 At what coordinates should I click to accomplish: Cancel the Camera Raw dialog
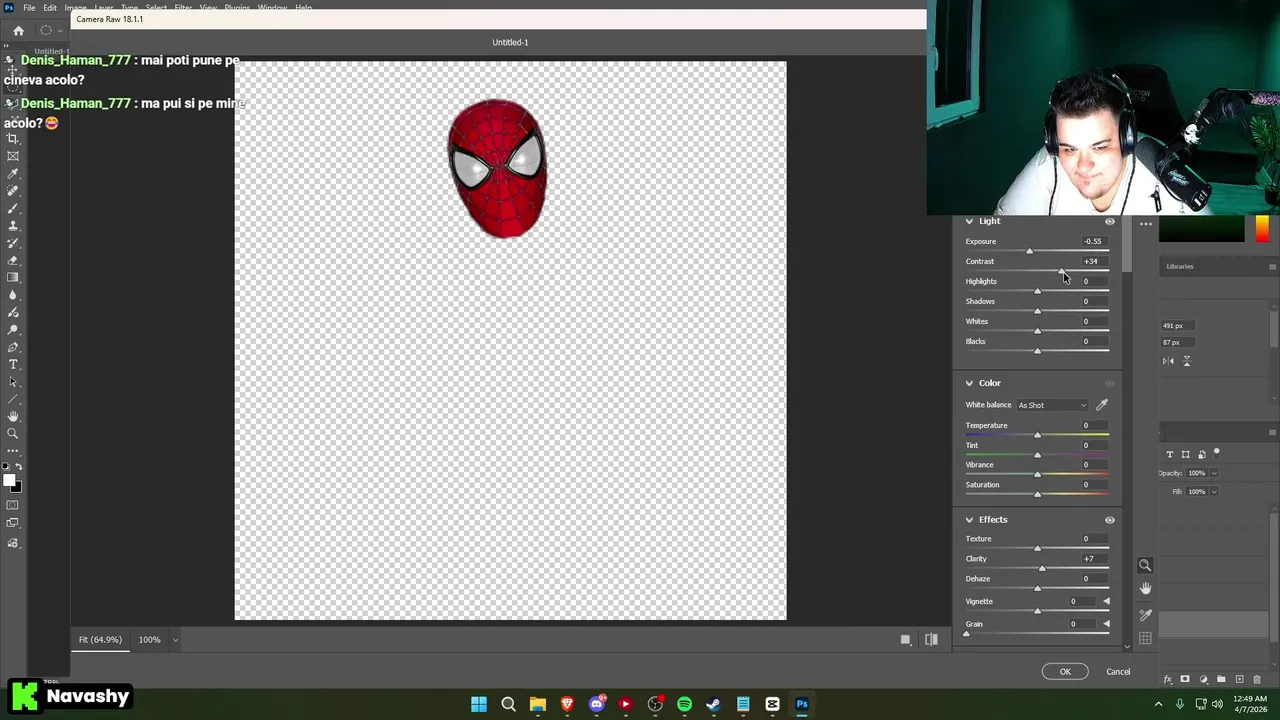pyautogui.click(x=1118, y=671)
